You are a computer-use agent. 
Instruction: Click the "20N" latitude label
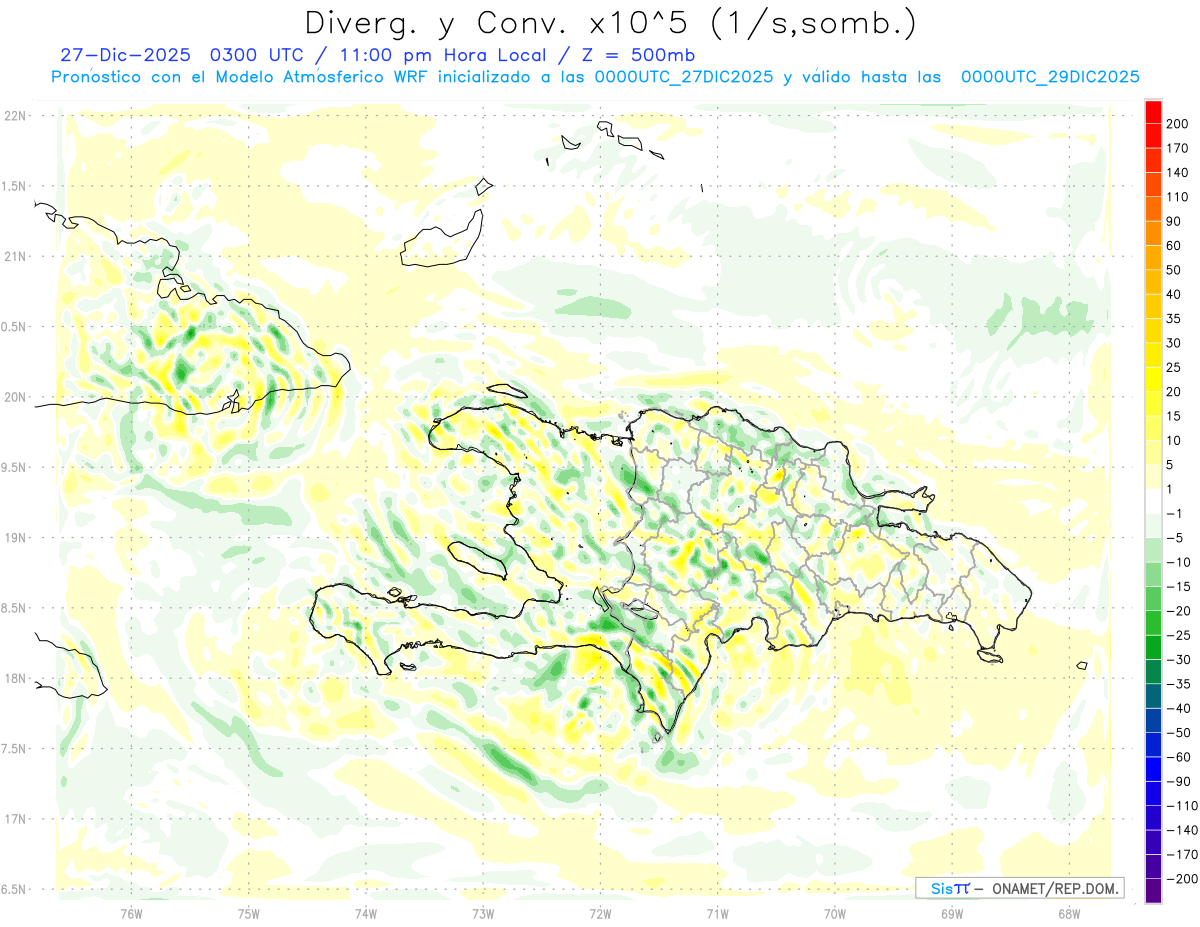[x=15, y=397]
